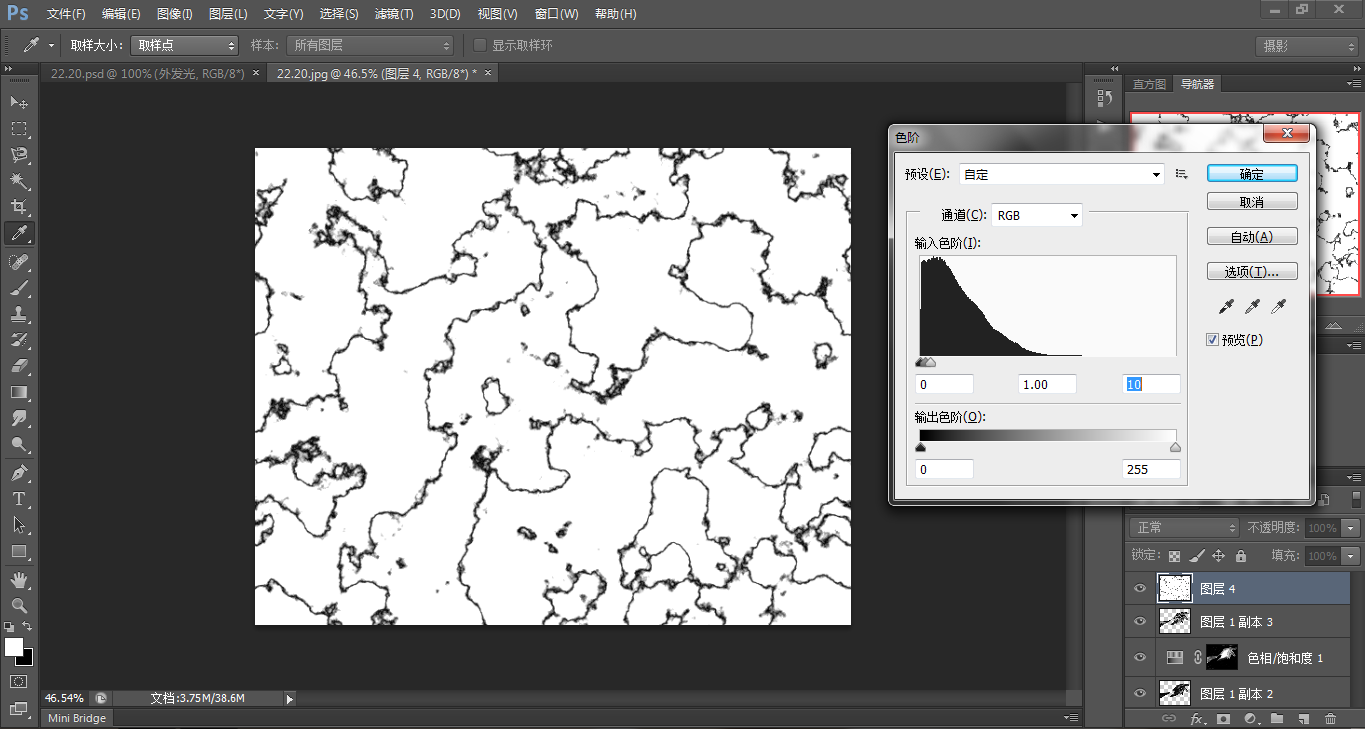The image size is (1365, 729).
Task: Open the 滤镜 menu
Action: pyautogui.click(x=394, y=14)
